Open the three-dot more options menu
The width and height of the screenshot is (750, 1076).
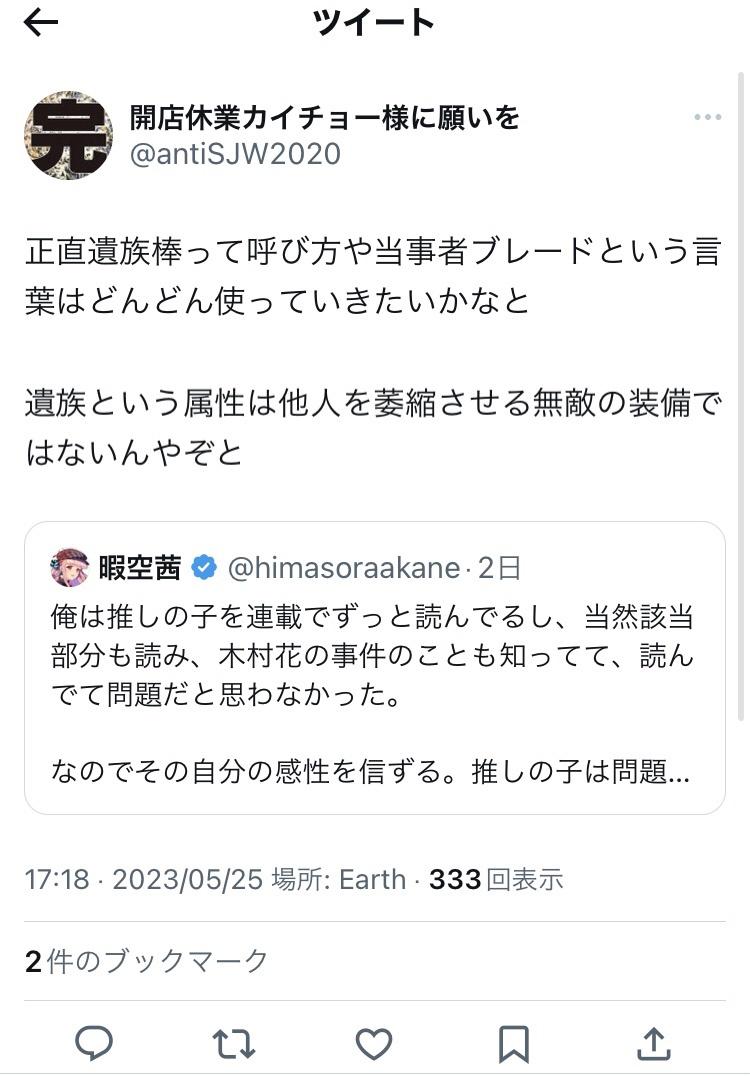pos(707,118)
